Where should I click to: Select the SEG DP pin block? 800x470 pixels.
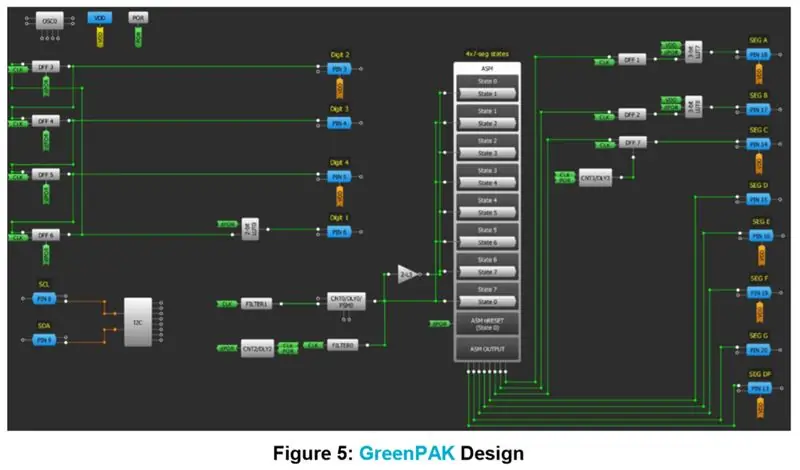click(760, 389)
